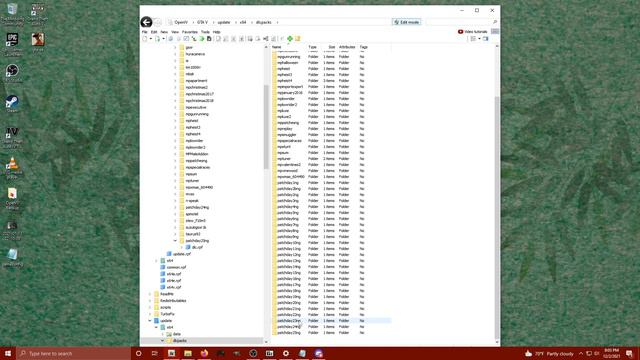Expand the dlc.rpf archive node

(x=182, y=247)
